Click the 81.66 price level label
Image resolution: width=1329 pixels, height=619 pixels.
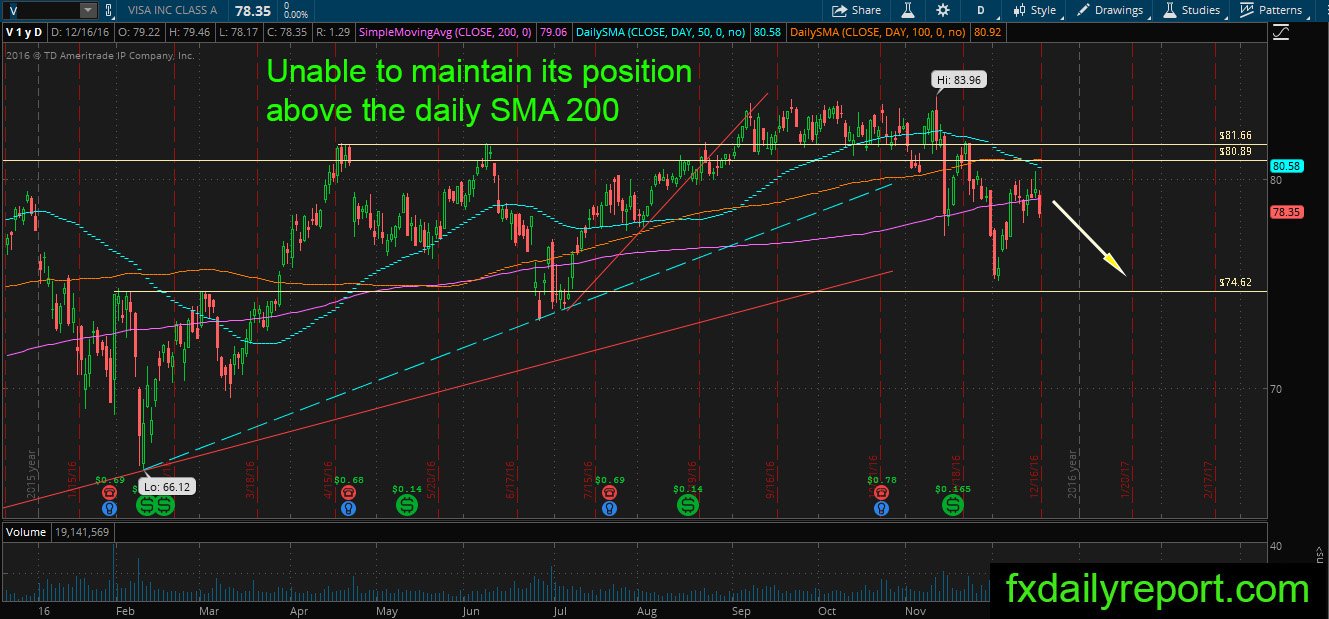point(1236,135)
